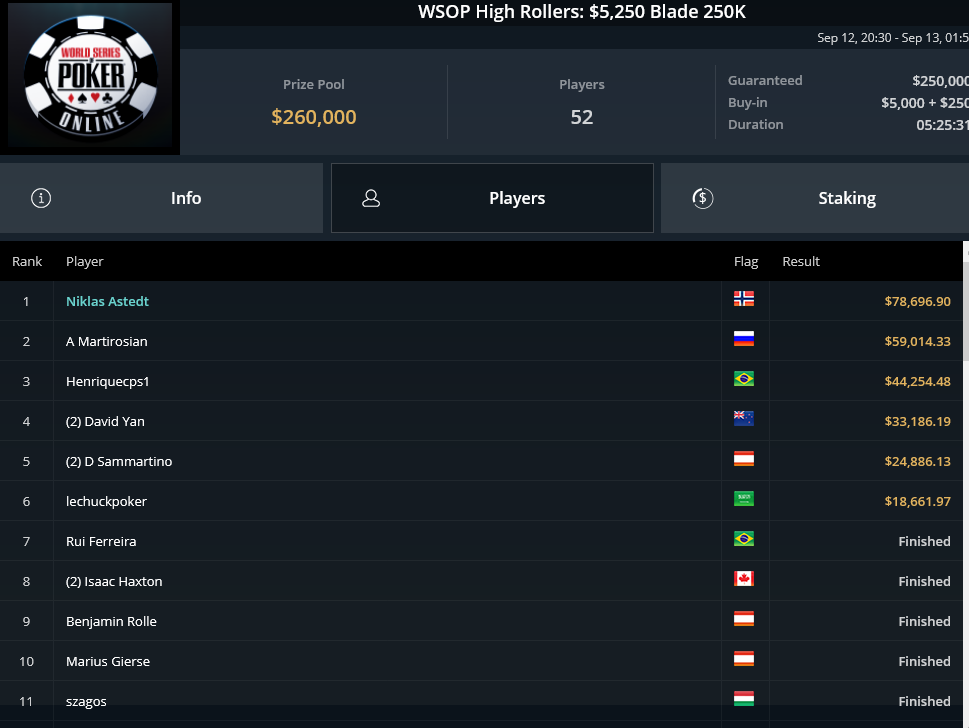Click the dollar coin Staking icon
969x728 pixels.
point(703,198)
